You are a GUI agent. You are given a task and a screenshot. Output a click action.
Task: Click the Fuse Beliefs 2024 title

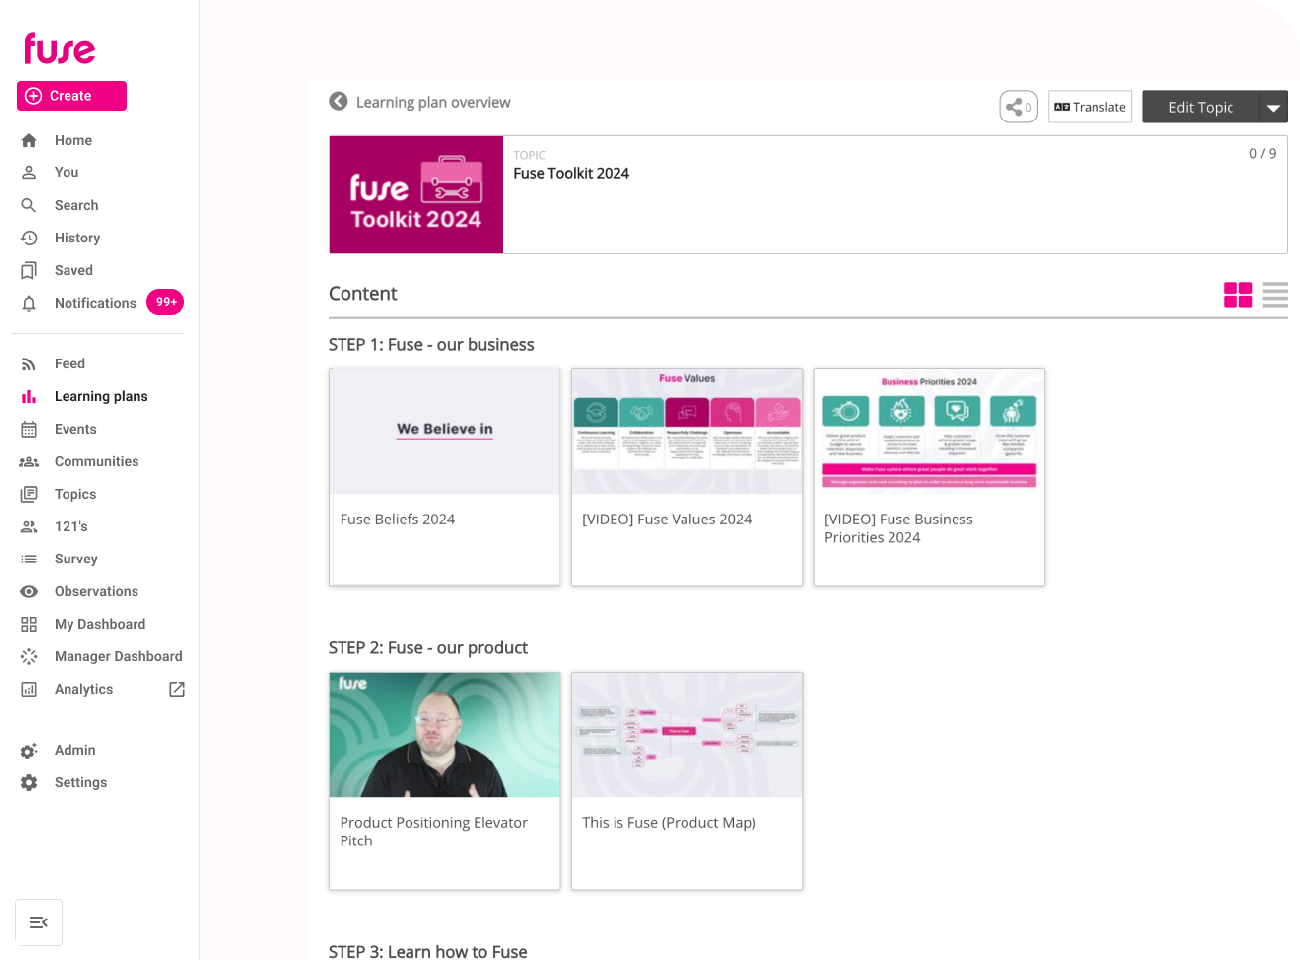pos(398,520)
